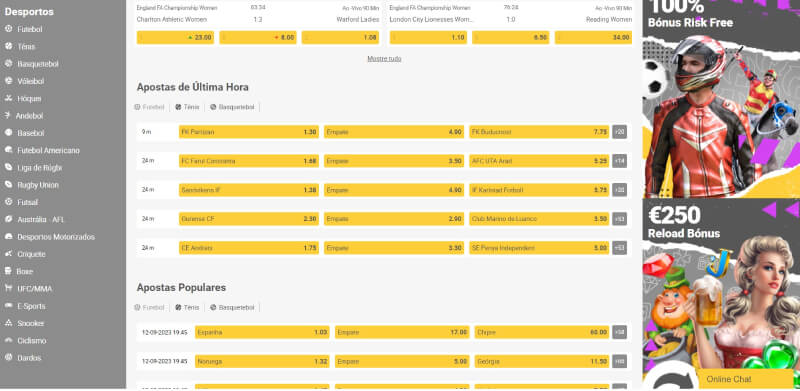
Task: Bet on Empate 4.00 in FK Partizan row
Action: pyautogui.click(x=394, y=132)
